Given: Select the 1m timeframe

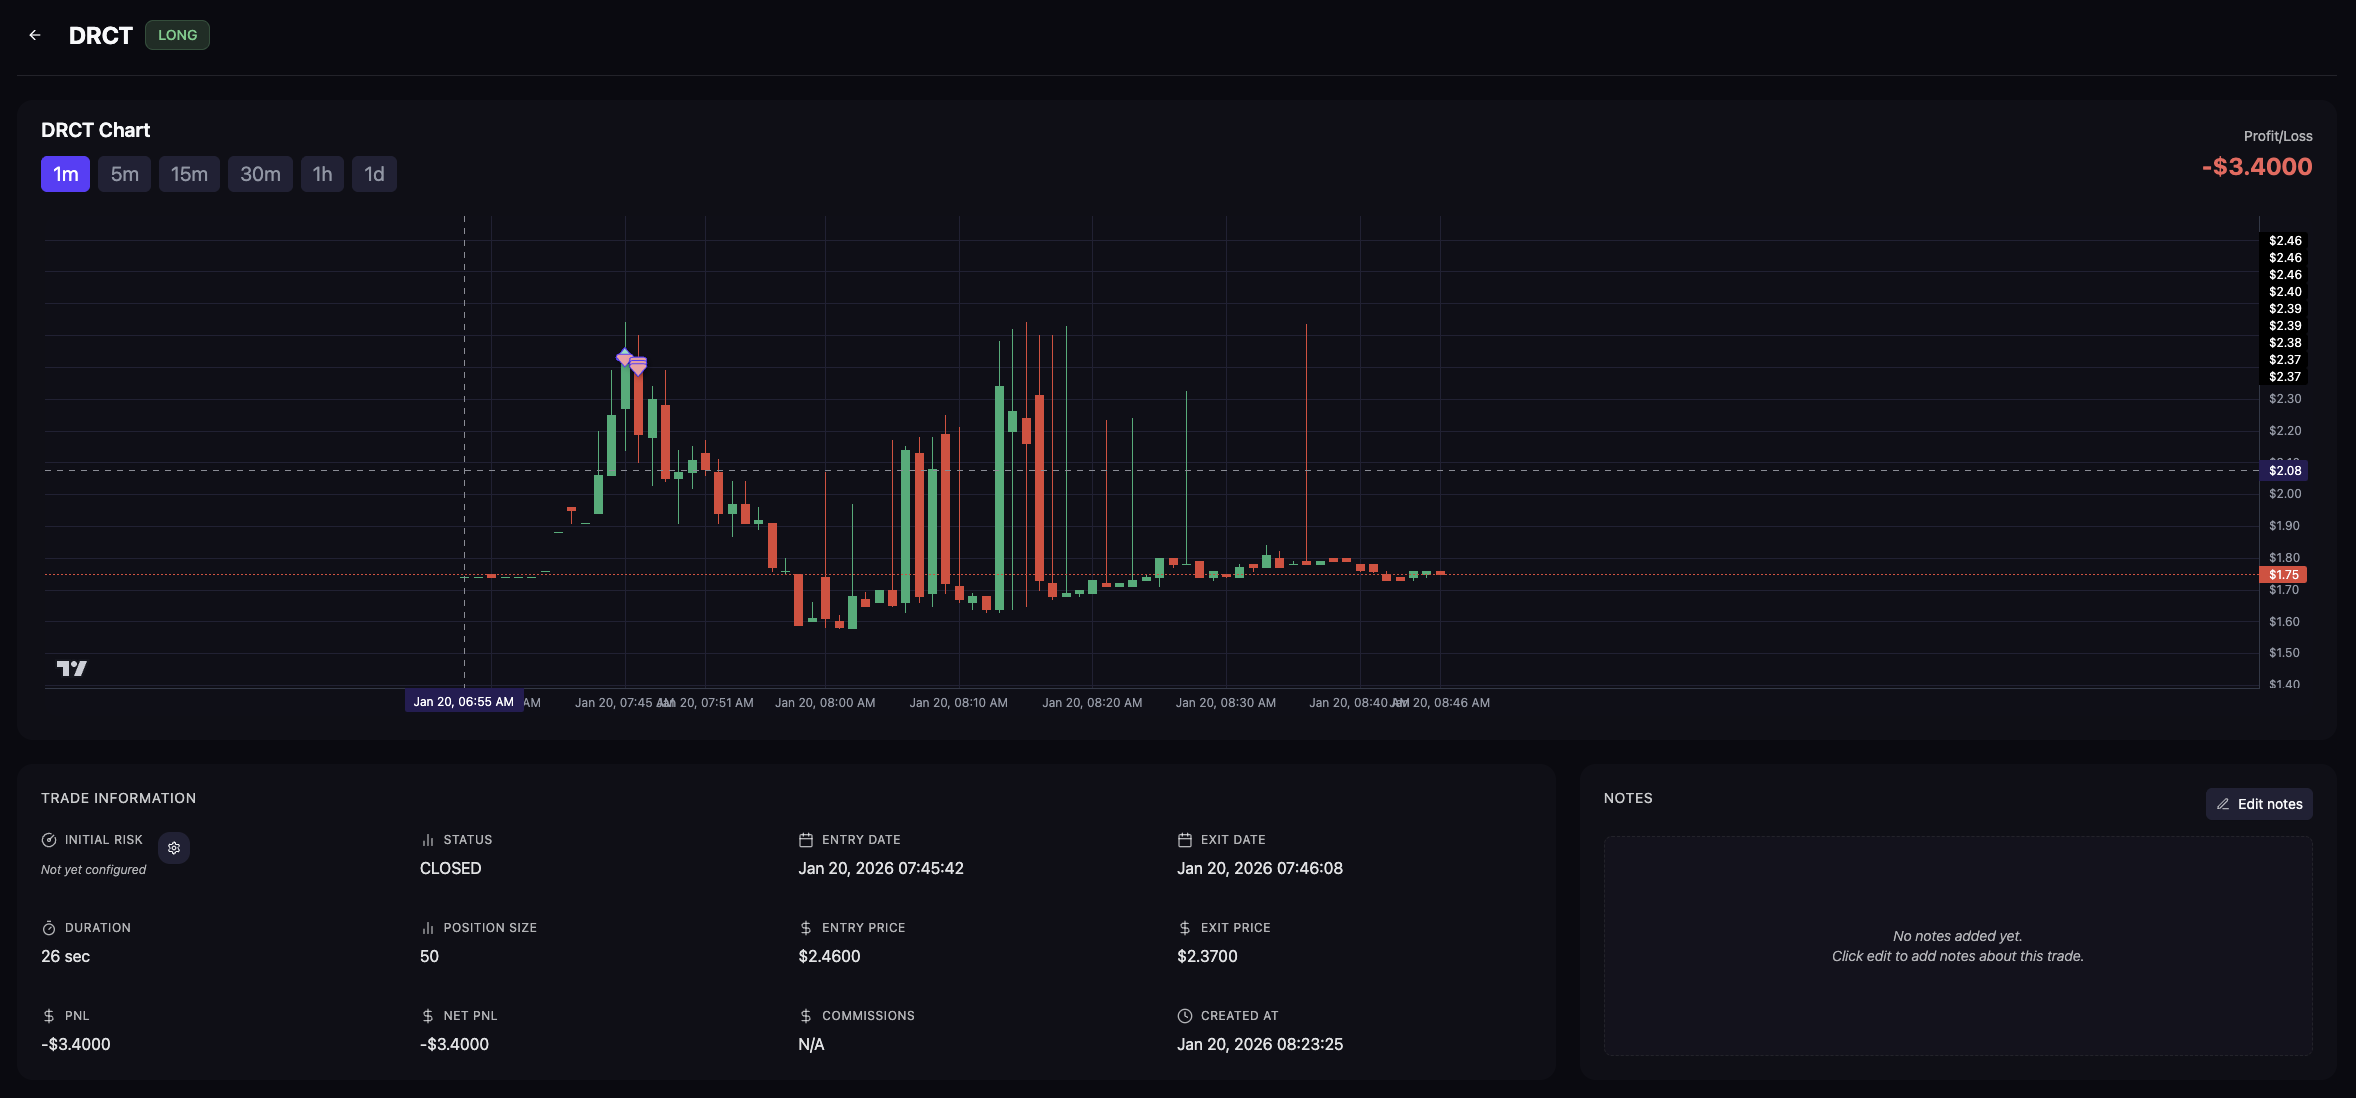Looking at the screenshot, I should (65, 174).
